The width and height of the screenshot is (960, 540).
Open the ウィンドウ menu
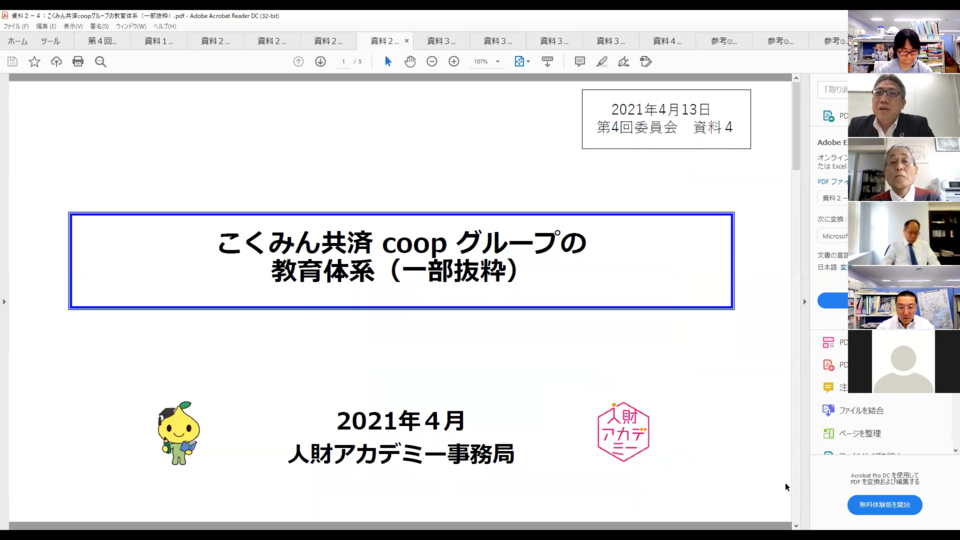(x=130, y=26)
